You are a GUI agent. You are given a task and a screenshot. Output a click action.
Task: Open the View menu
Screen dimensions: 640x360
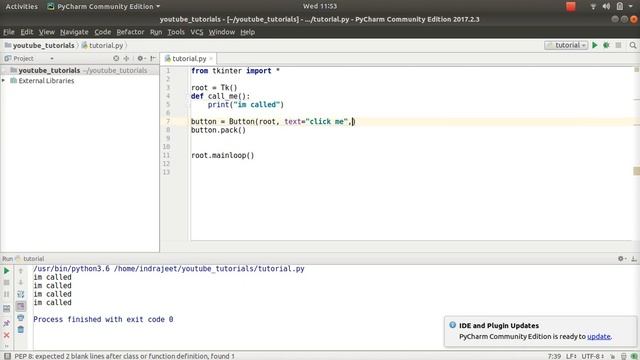coord(47,32)
